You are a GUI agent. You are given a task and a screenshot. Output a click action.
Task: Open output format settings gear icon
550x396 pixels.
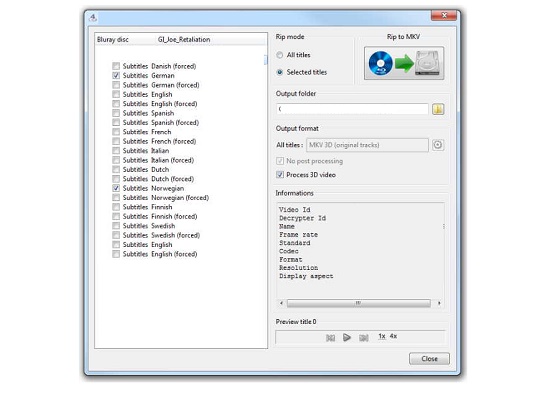click(x=437, y=145)
